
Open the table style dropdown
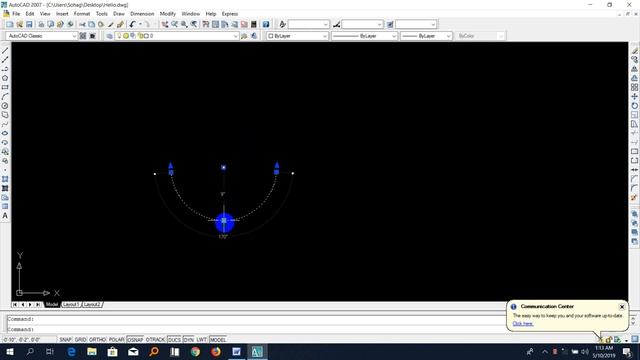pos(416,24)
